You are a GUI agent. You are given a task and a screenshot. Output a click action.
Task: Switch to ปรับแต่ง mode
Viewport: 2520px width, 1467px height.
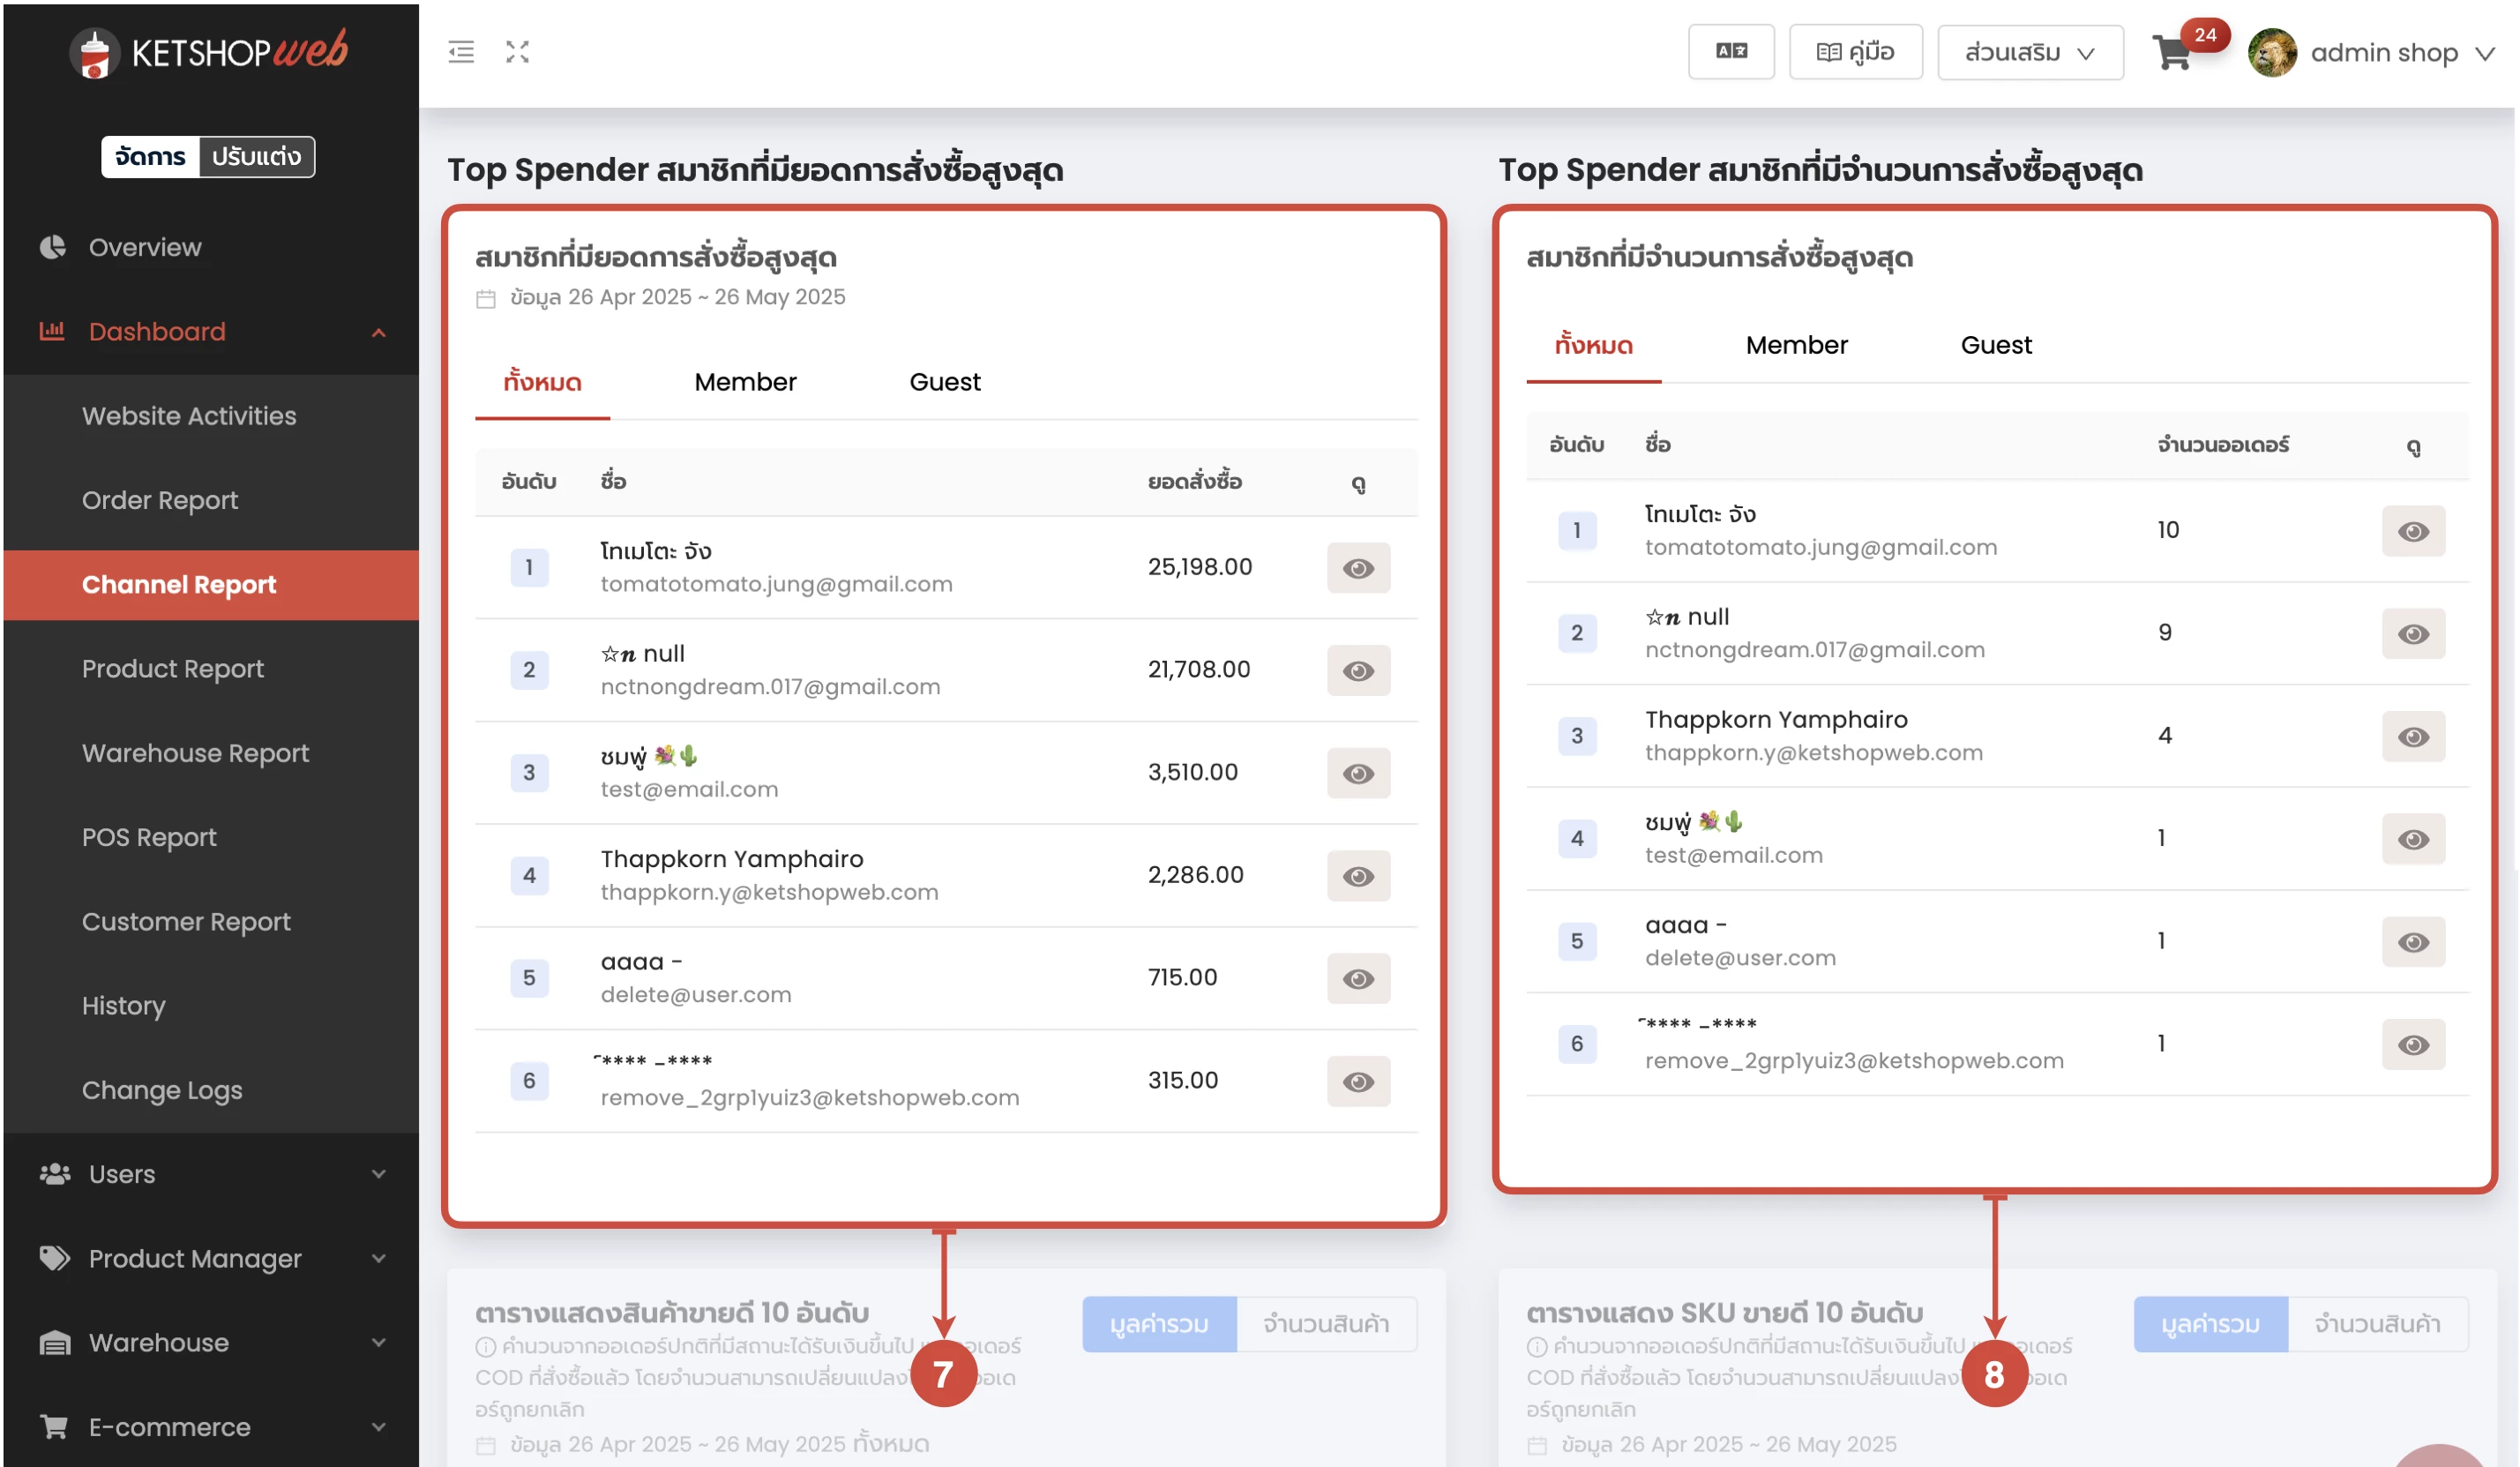coord(257,157)
